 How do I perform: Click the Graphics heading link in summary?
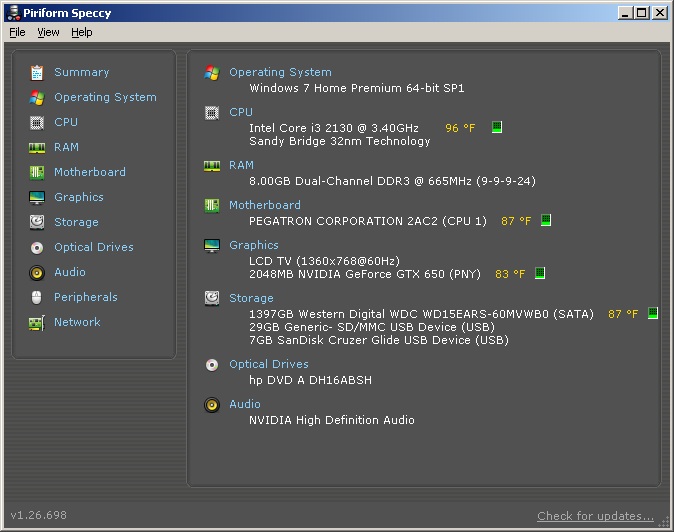[x=254, y=245]
